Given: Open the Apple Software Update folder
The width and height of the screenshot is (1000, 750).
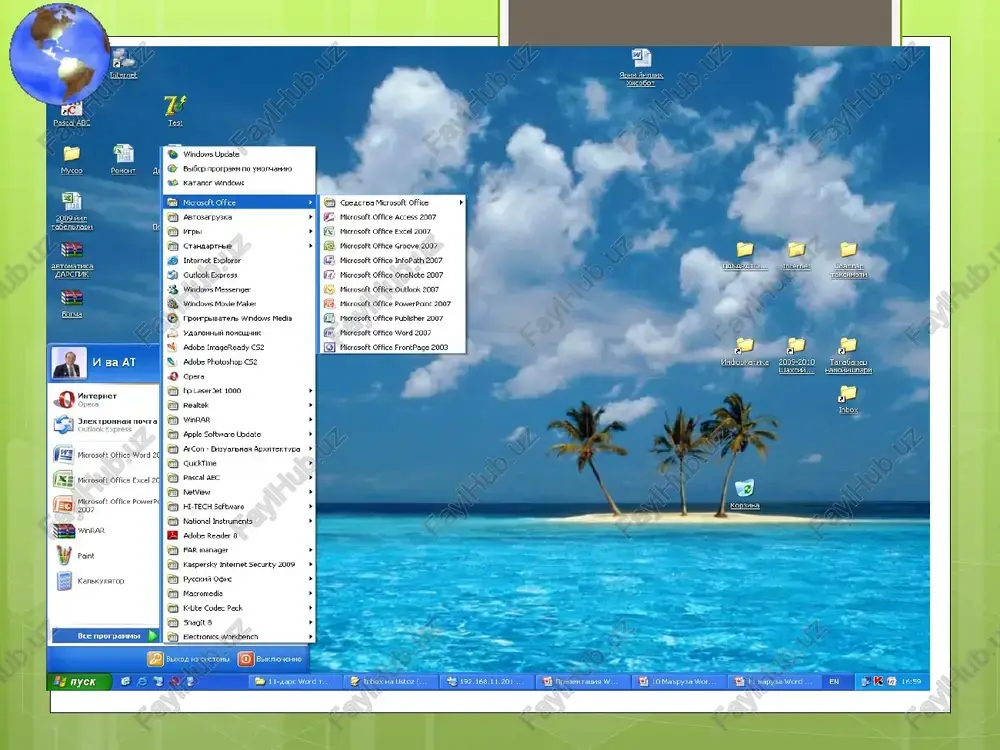Looking at the screenshot, I should (x=239, y=434).
